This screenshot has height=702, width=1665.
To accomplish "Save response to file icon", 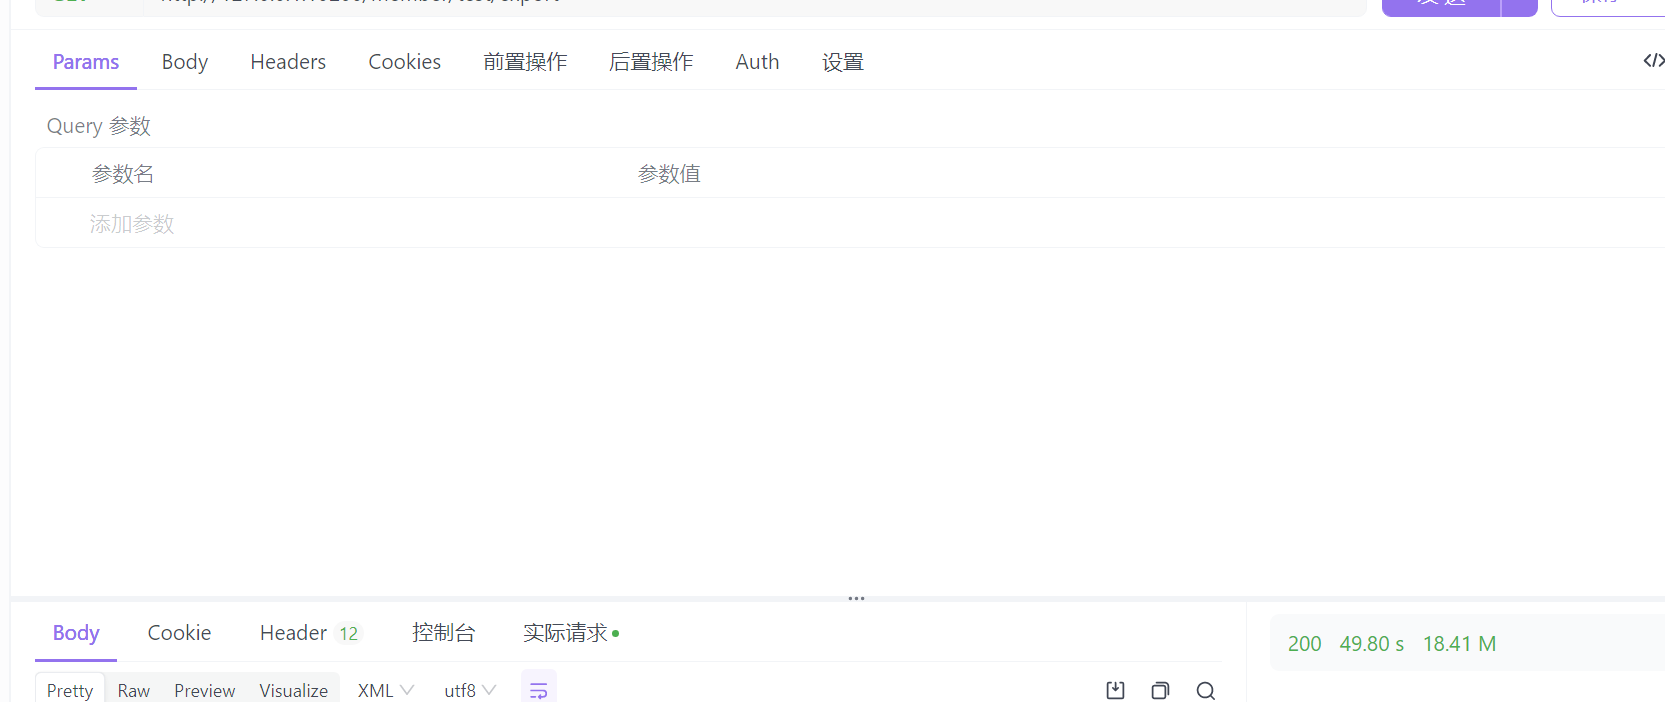I will coord(1116,690).
